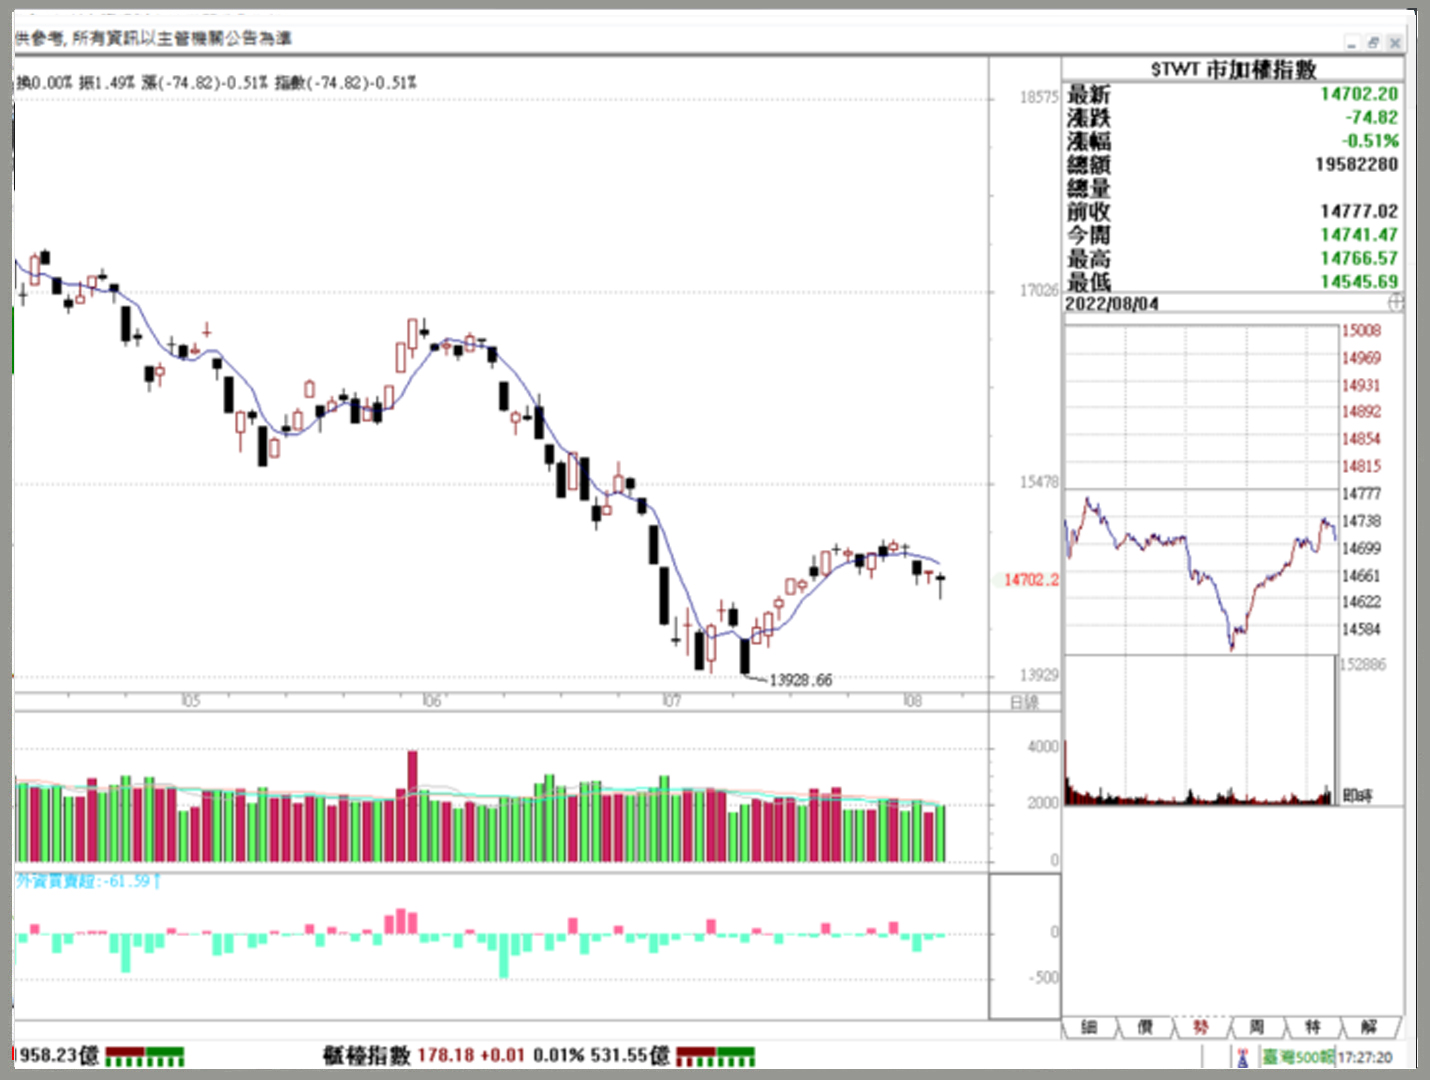
Task: Click the 15478 price axis label
Action: 1039,482
